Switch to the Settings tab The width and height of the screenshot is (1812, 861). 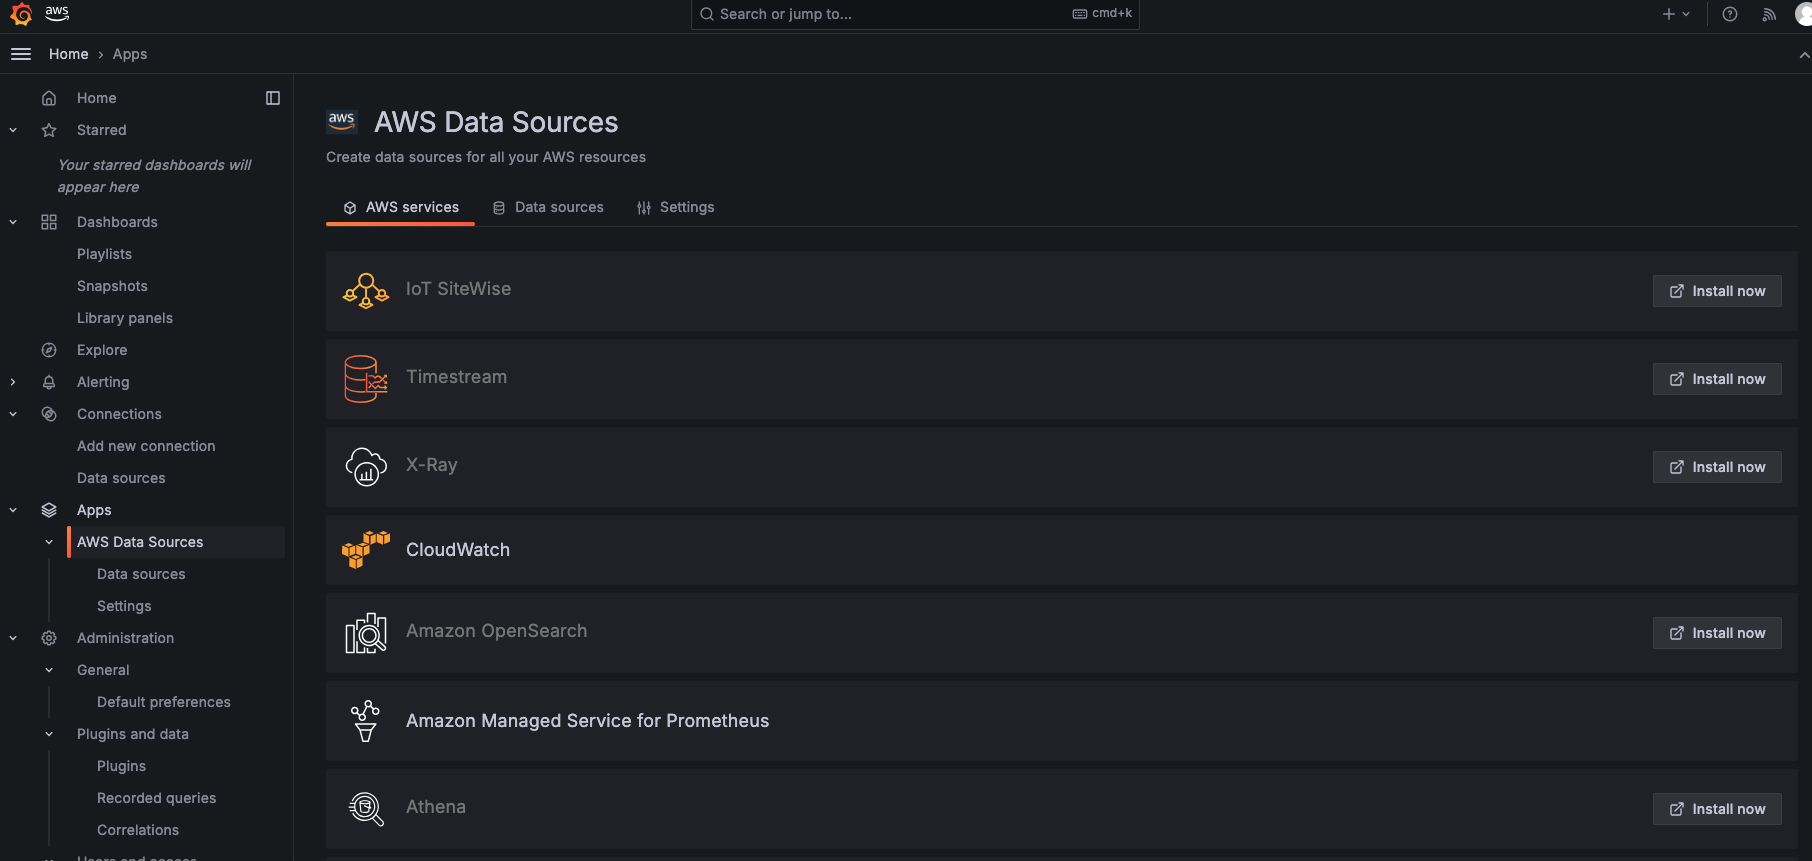click(x=675, y=207)
